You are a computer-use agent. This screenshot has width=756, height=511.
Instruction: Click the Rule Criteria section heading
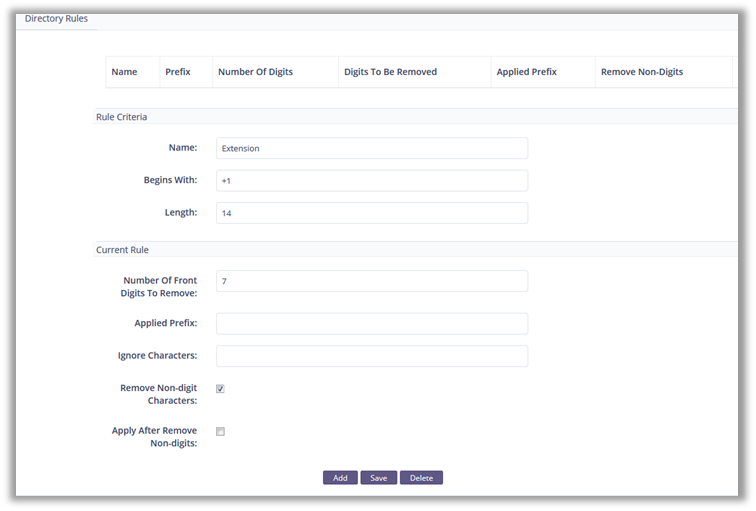(x=122, y=117)
